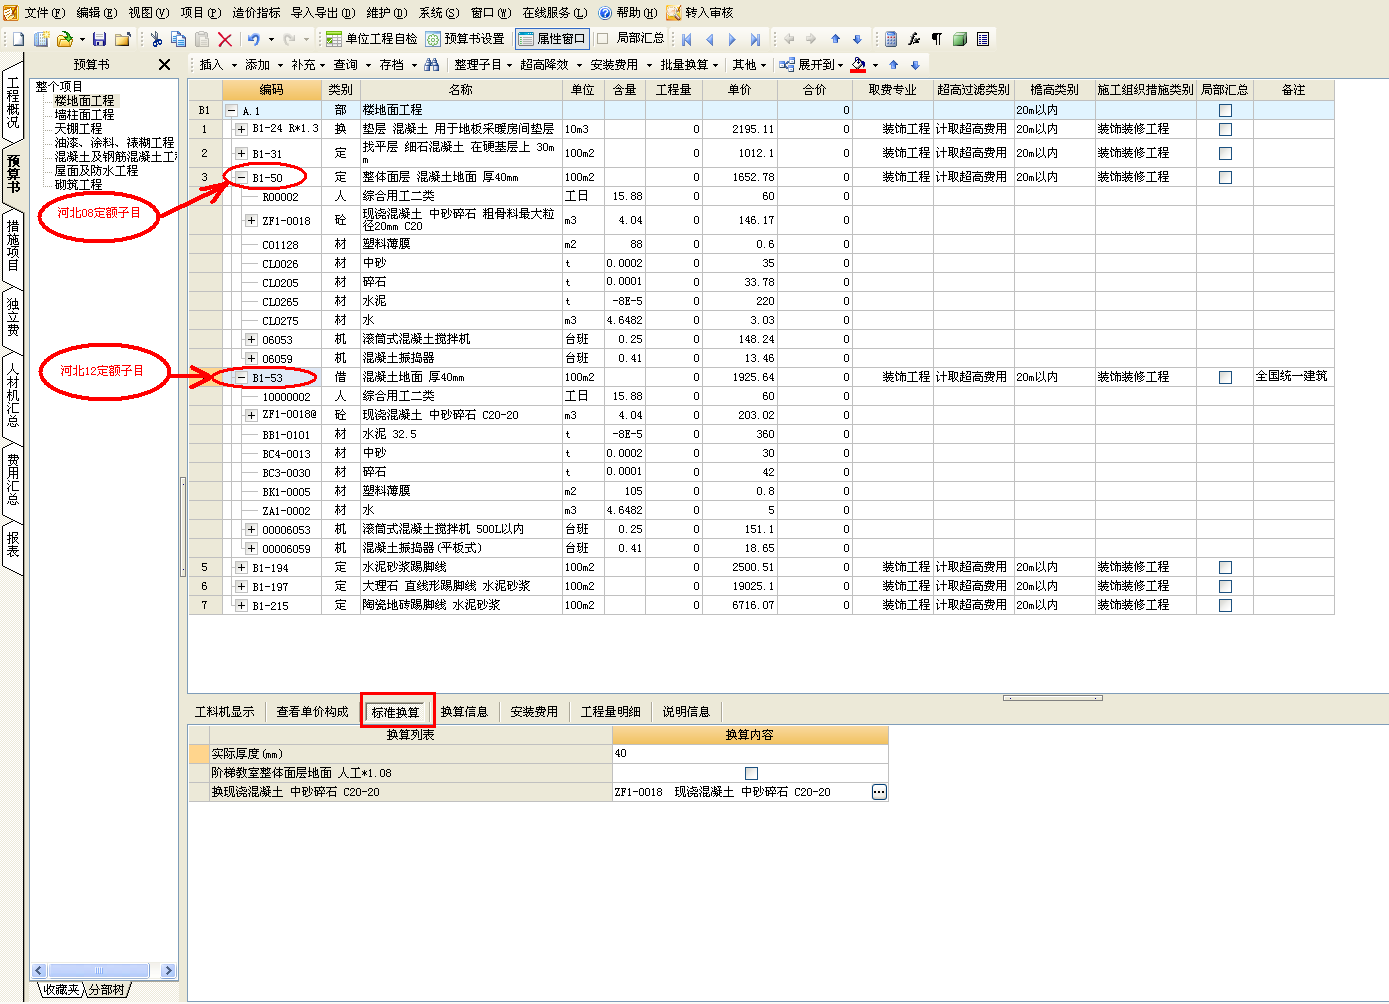
Task: Click the calculator icon in toolbar
Action: point(891,39)
